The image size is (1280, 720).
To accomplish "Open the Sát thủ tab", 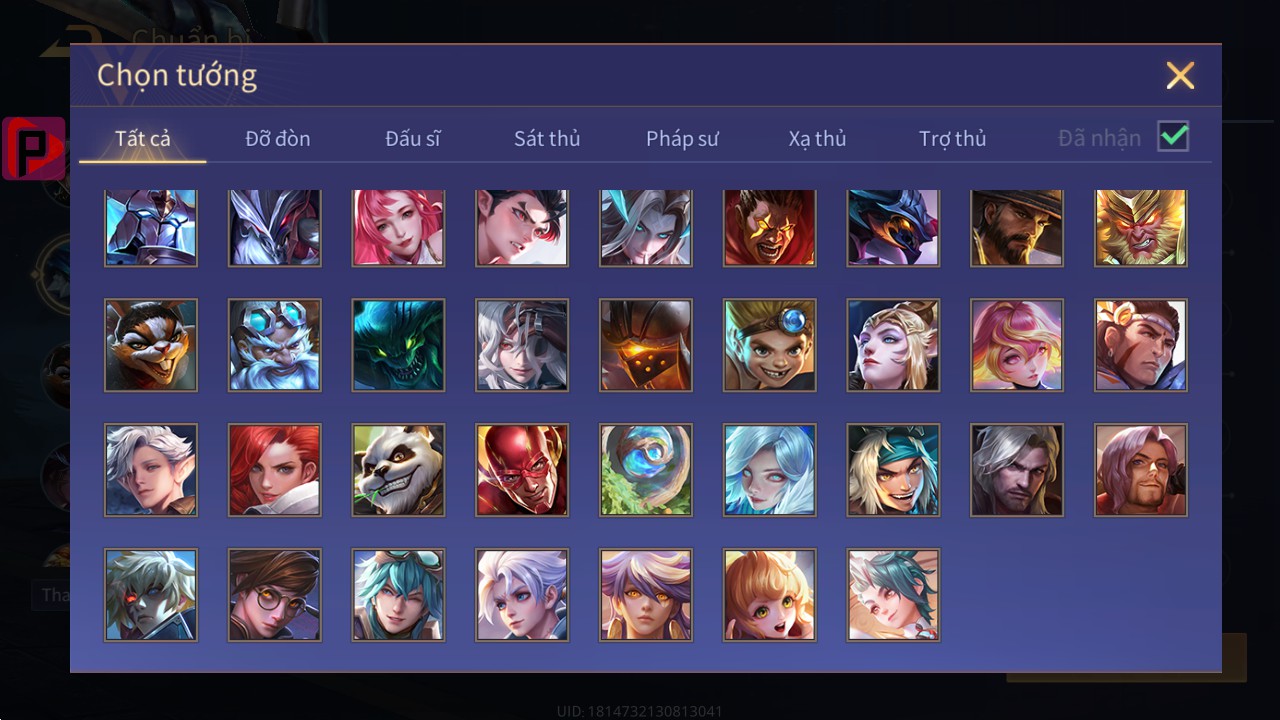I will pos(547,139).
